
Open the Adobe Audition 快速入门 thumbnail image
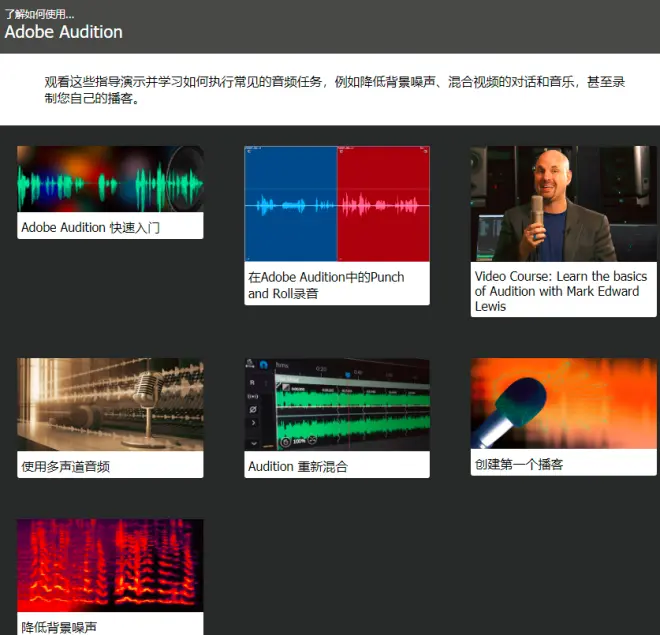point(110,179)
